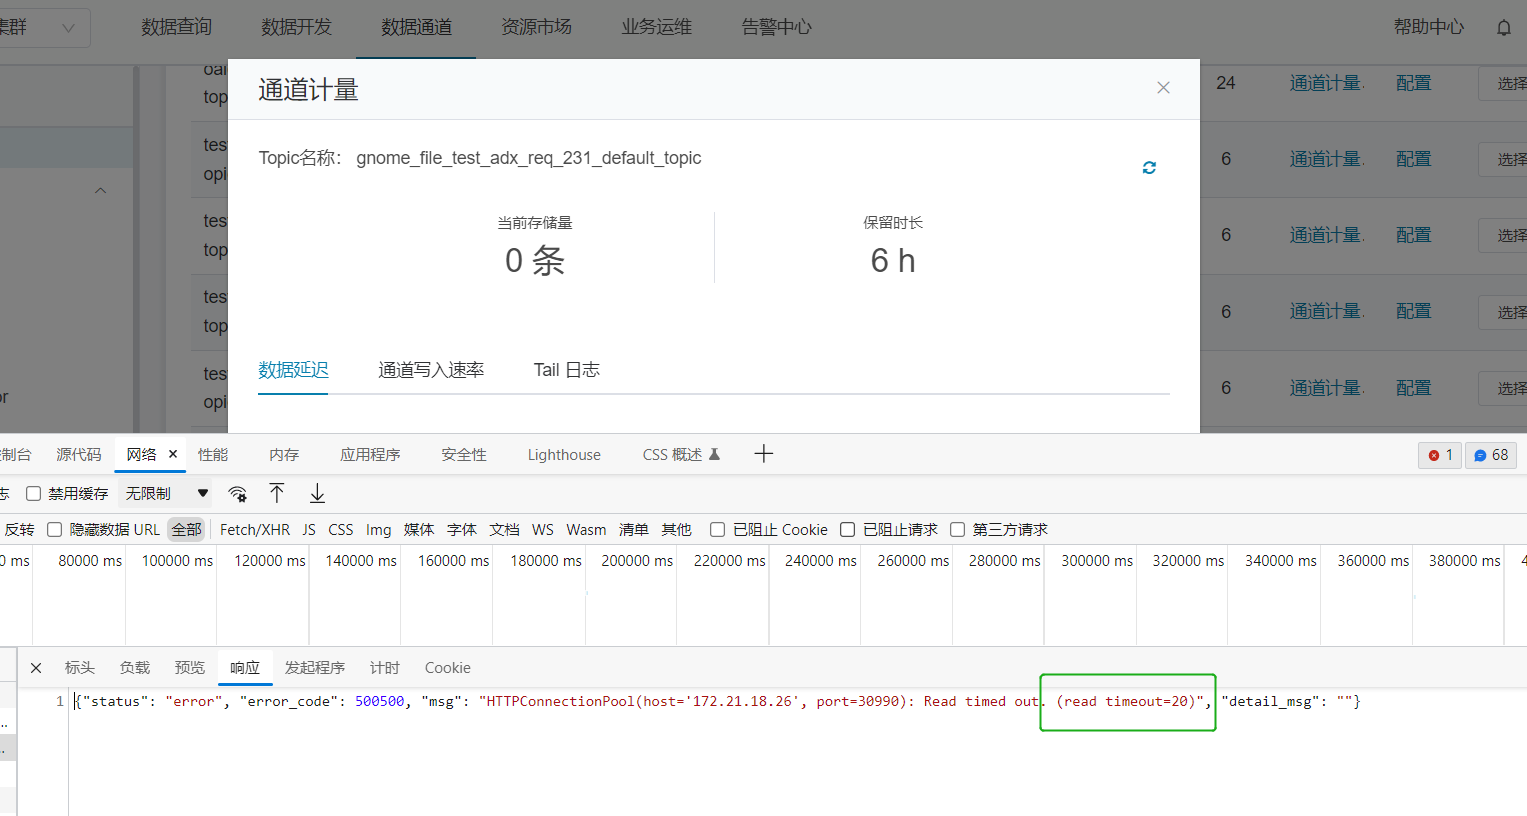1527x816 pixels.
Task: Switch to 应用程序 DevTools panel
Action: pyautogui.click(x=370, y=454)
